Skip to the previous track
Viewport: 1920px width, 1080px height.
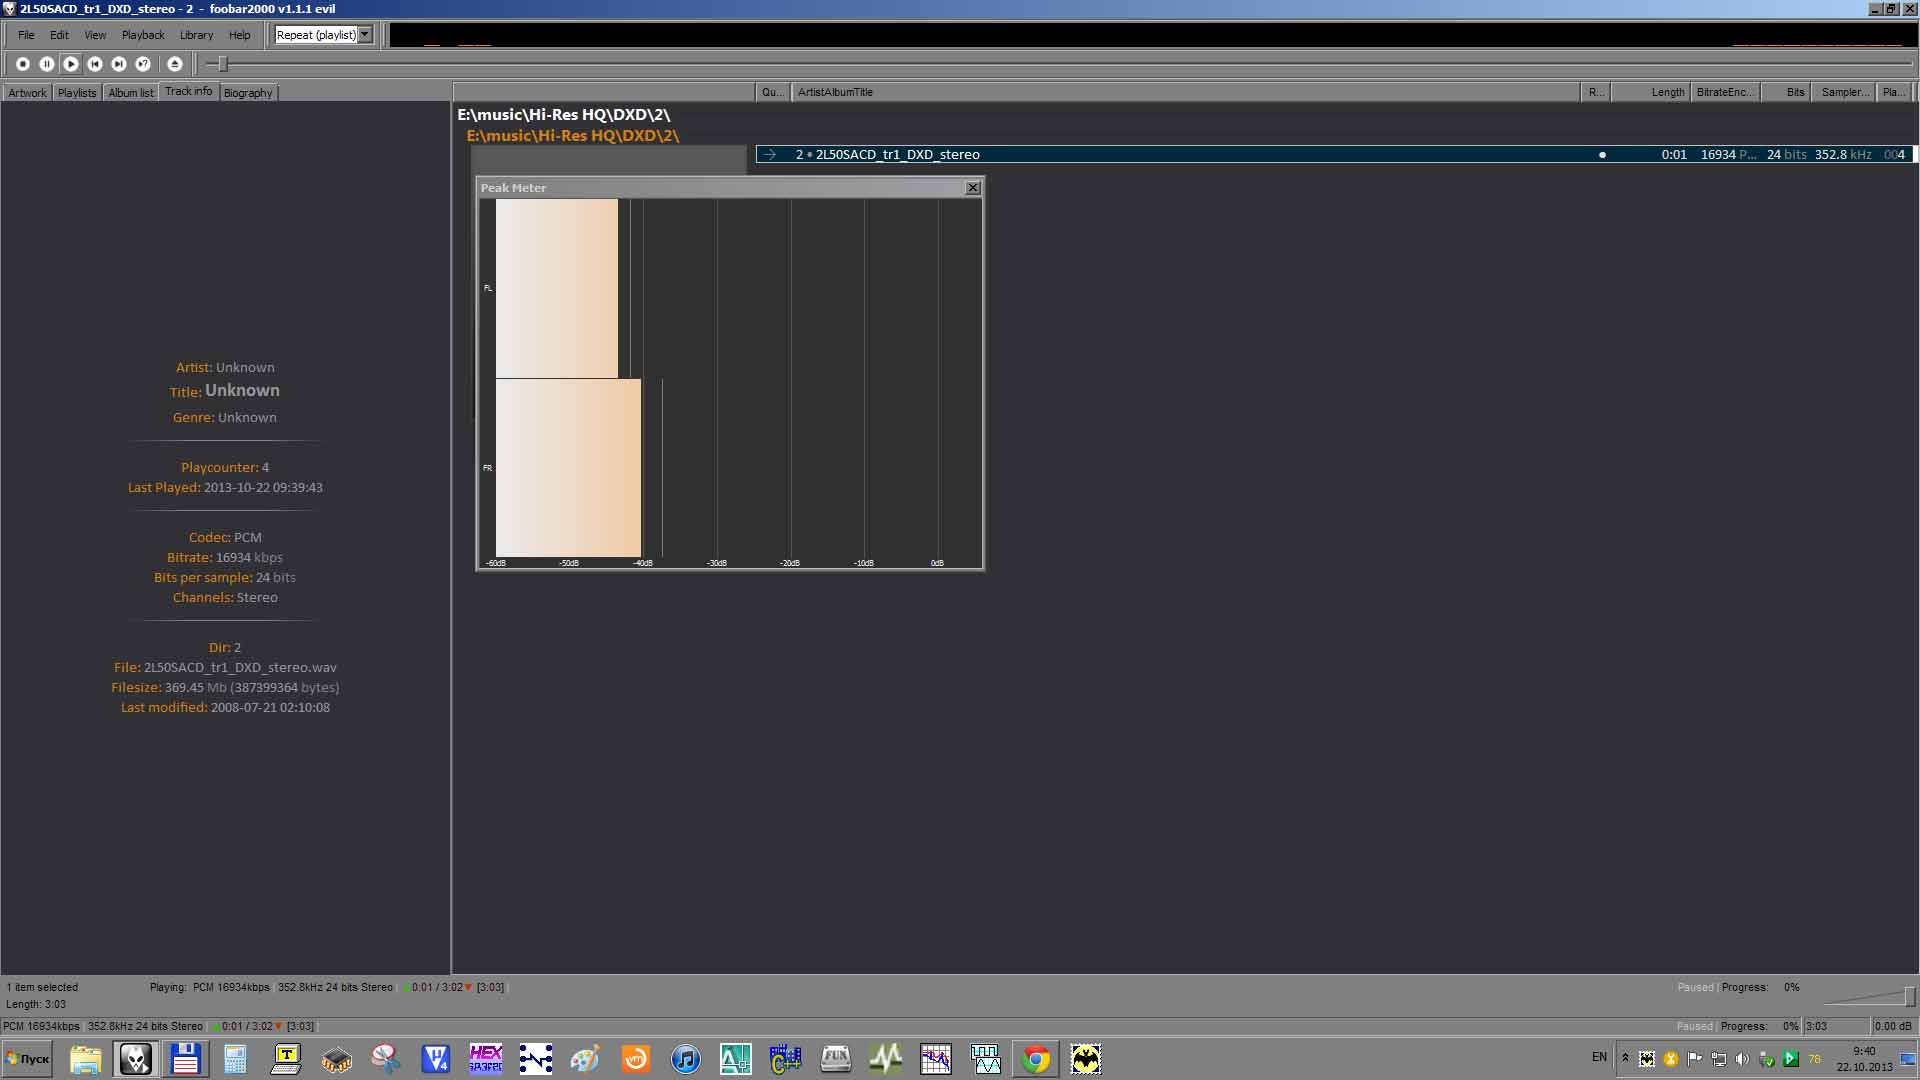click(x=94, y=63)
